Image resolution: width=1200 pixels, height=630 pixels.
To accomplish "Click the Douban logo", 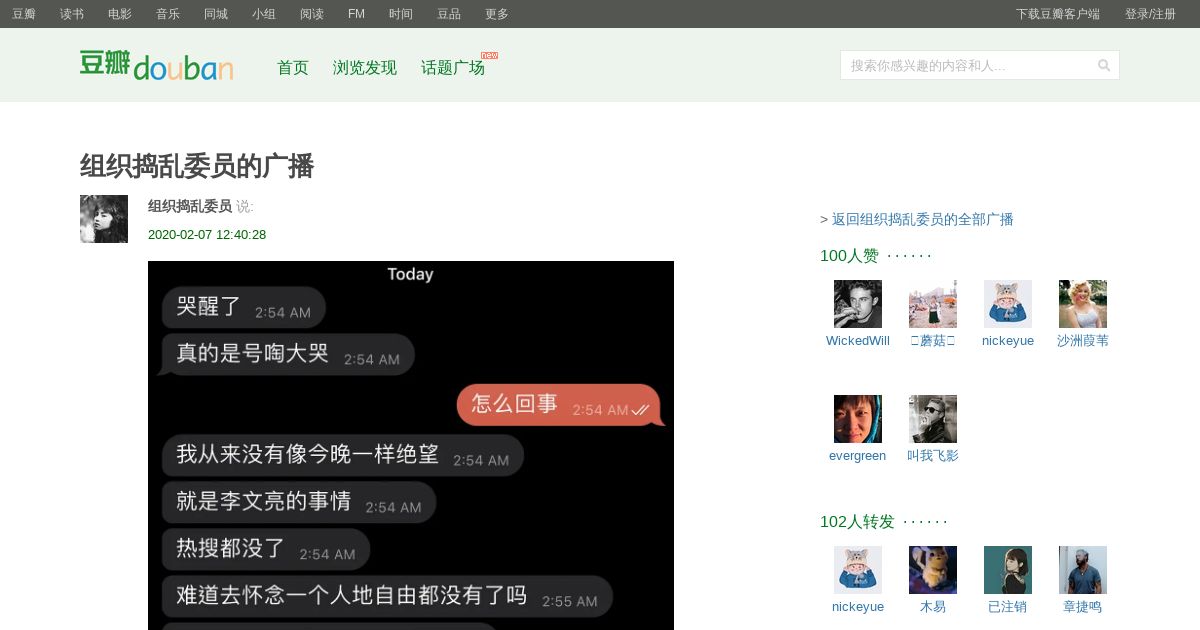I will [157, 65].
